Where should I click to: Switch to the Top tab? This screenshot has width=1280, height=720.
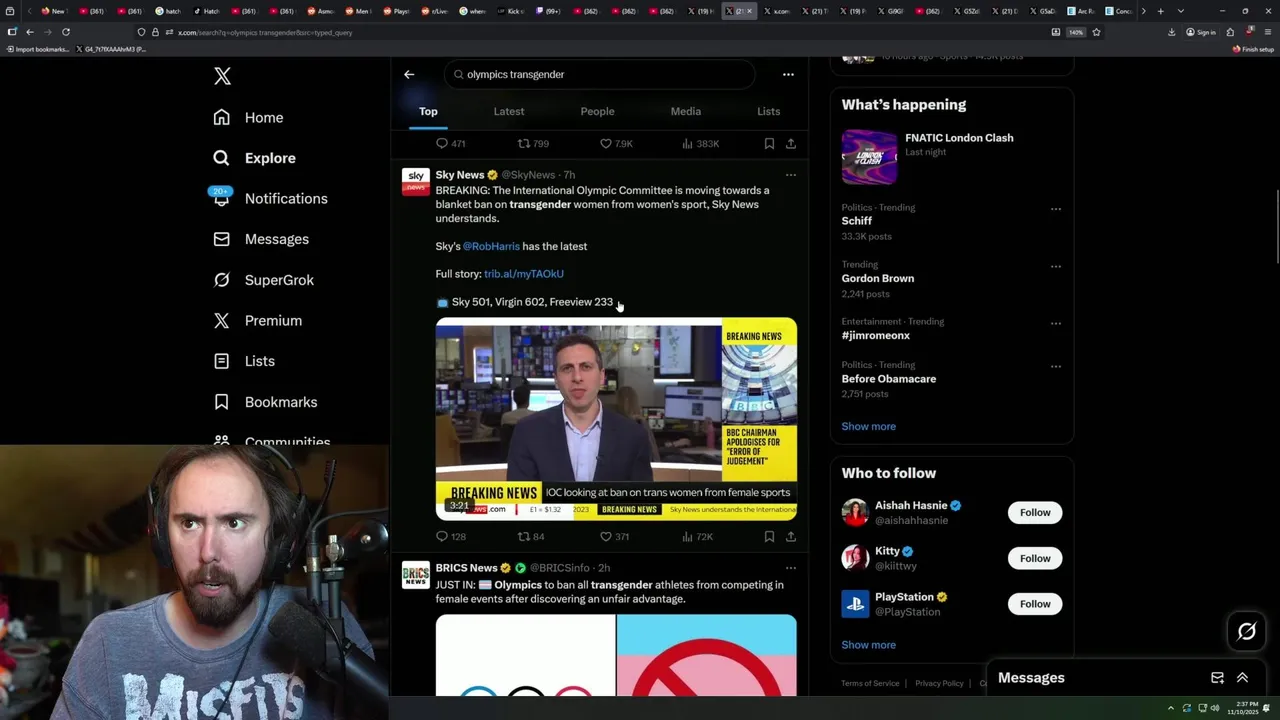pyautogui.click(x=428, y=111)
